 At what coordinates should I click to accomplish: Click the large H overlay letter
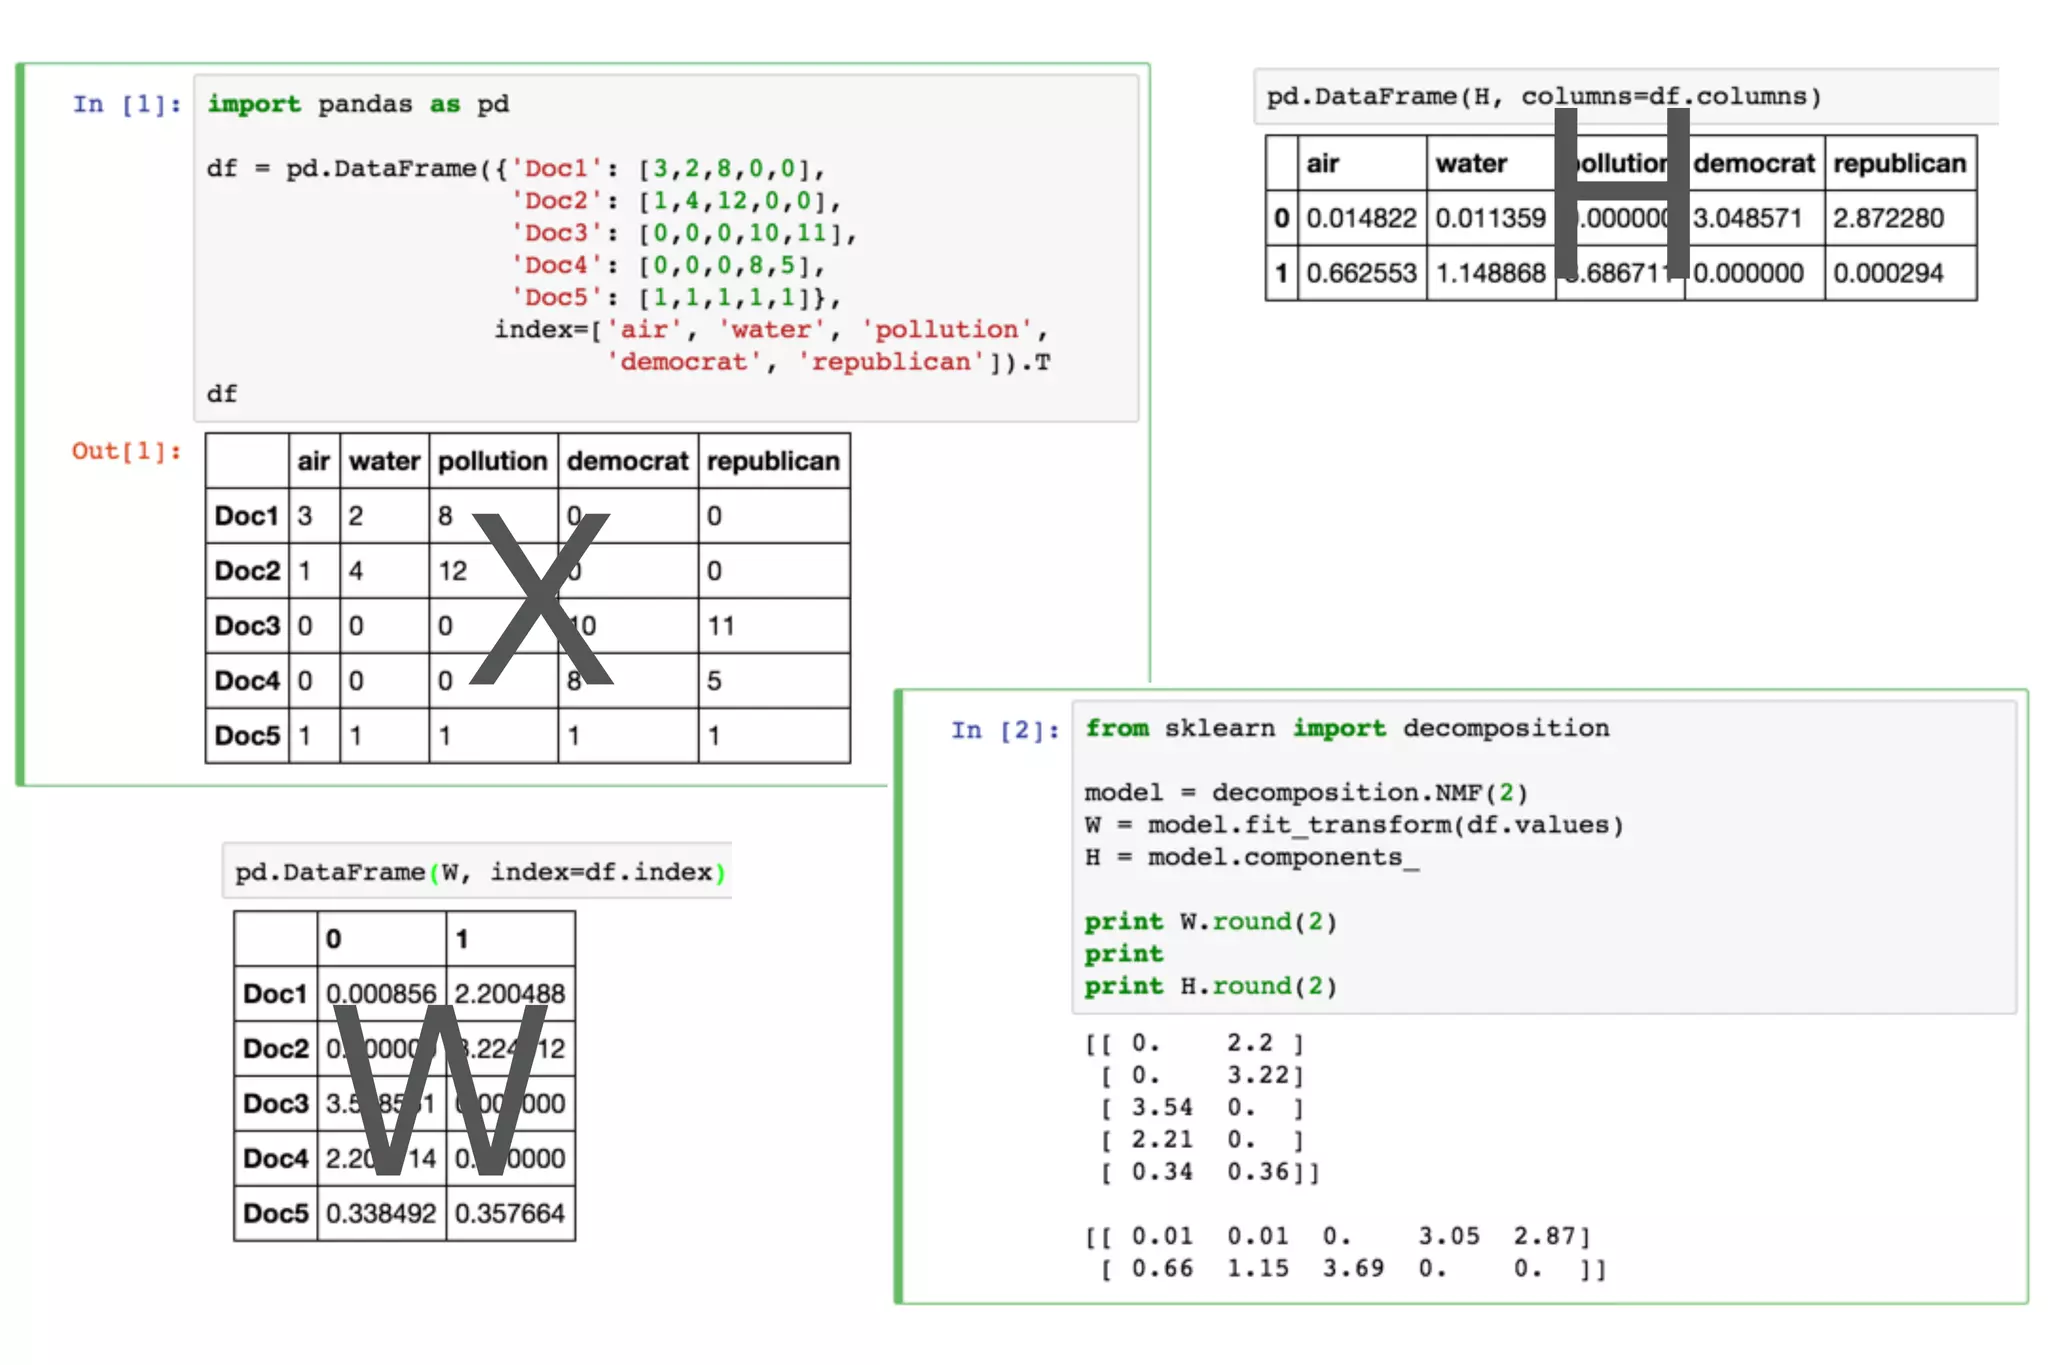click(x=1621, y=192)
